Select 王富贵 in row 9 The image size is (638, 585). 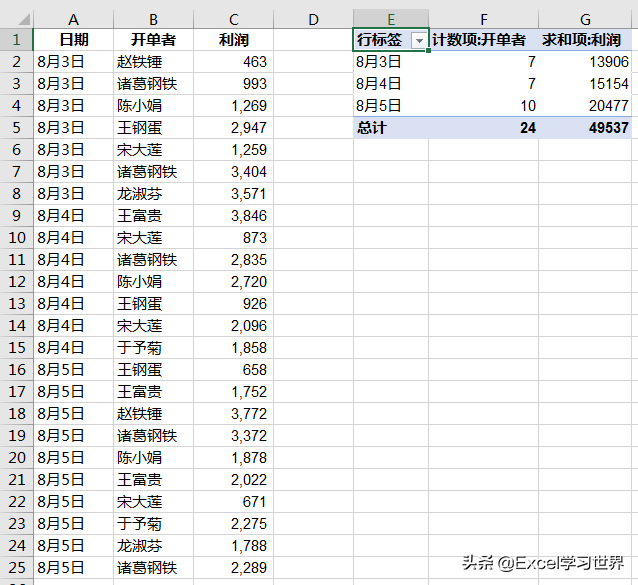point(153,216)
